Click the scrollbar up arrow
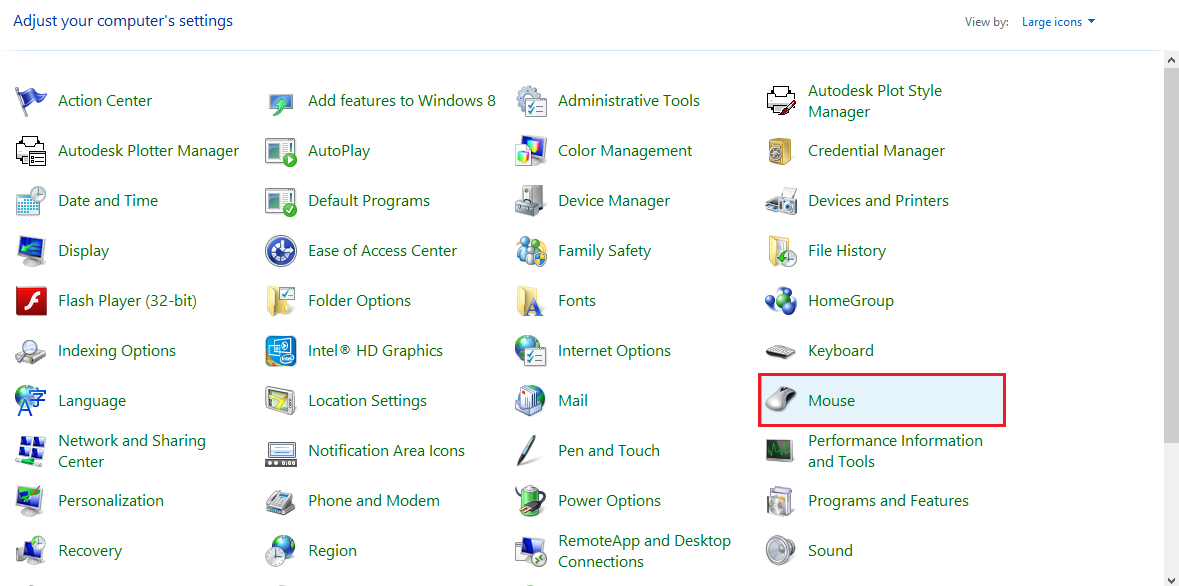Viewport: 1179px width, 586px height. pos(1171,60)
